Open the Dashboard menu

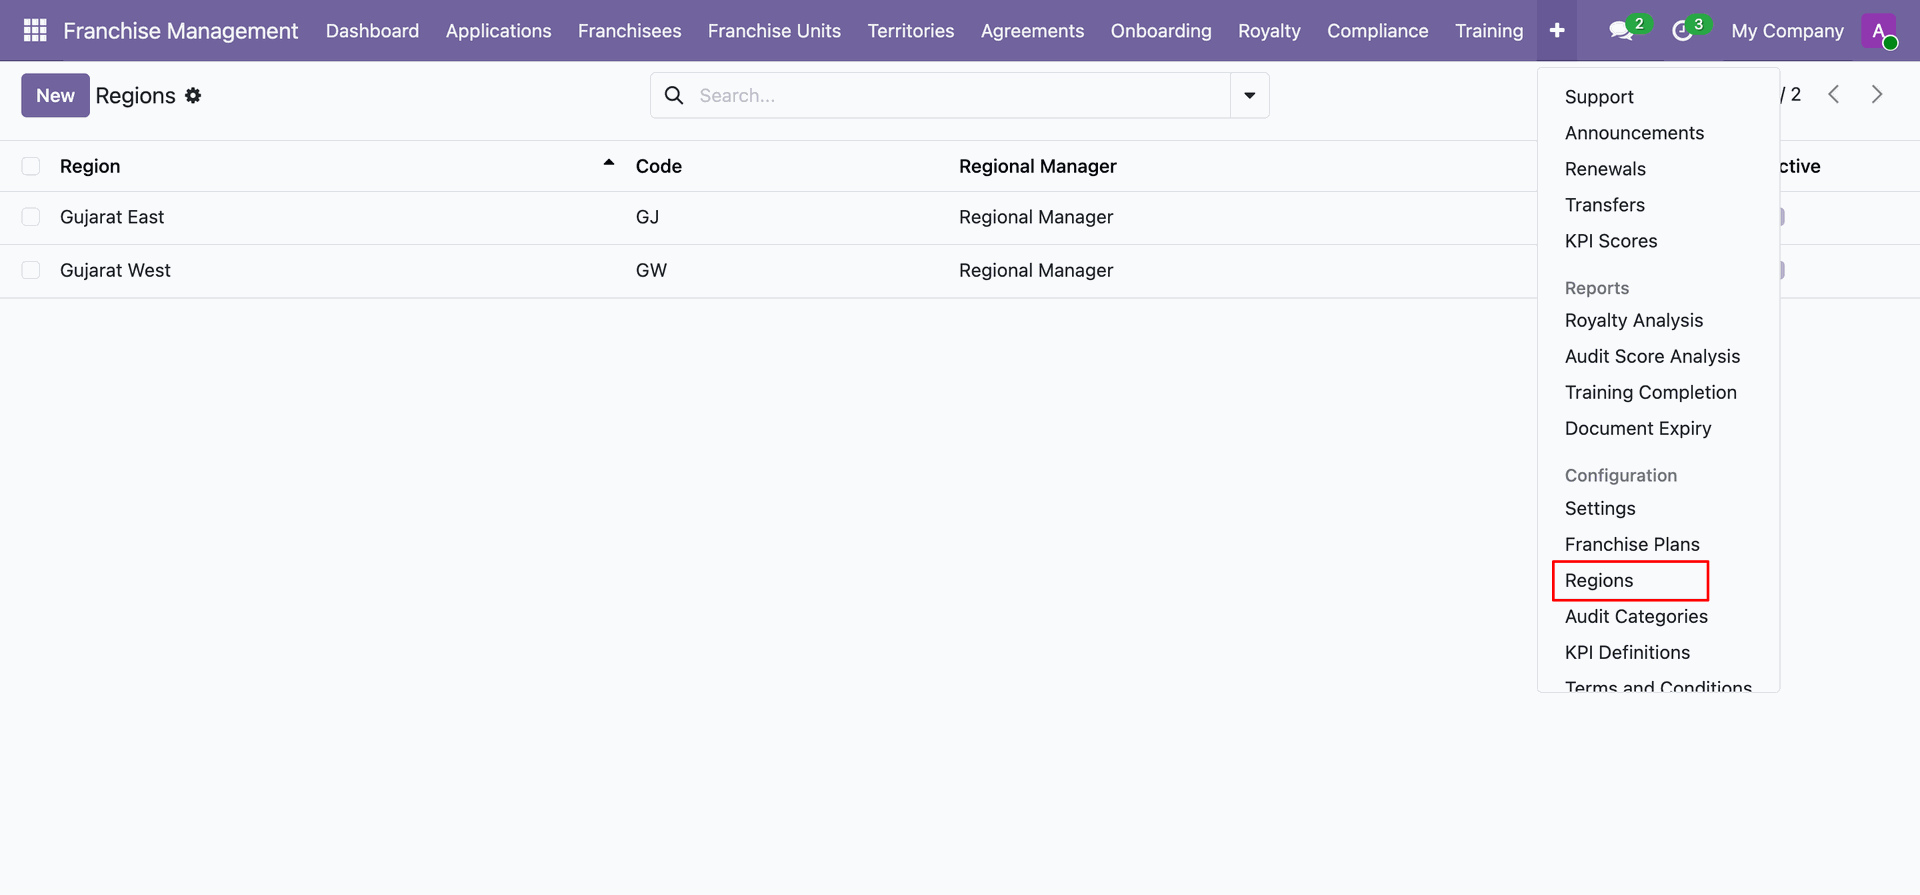point(372,31)
